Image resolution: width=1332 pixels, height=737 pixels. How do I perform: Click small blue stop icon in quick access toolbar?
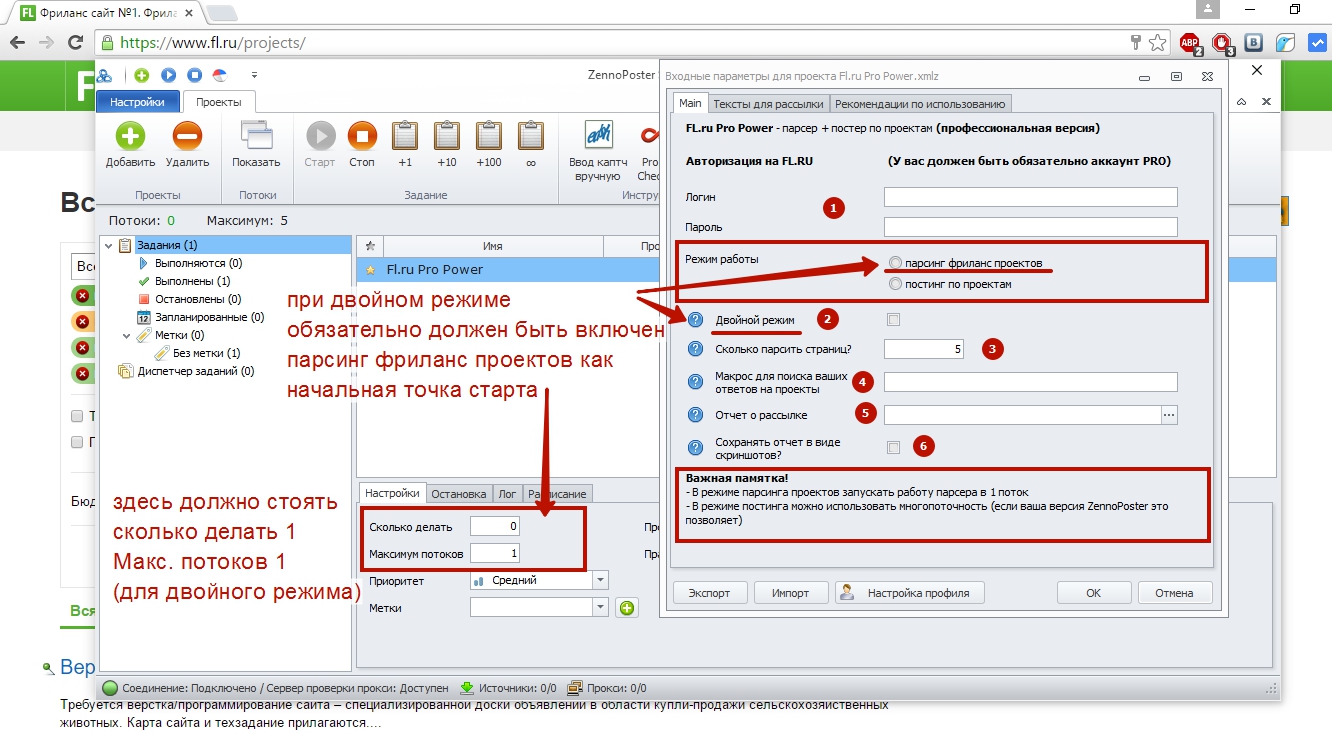[195, 75]
